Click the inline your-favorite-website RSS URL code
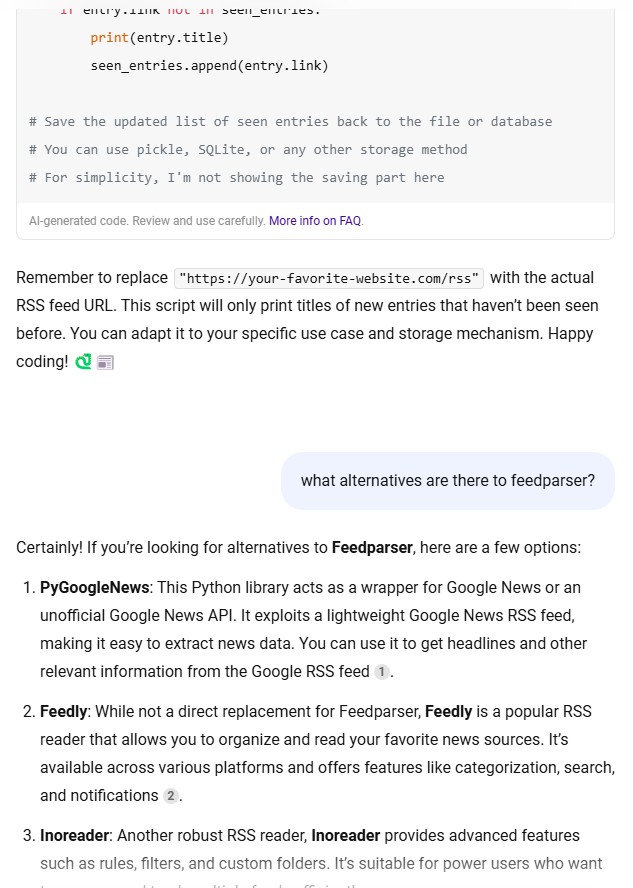Screen dimensions: 633x888 tap(329, 278)
